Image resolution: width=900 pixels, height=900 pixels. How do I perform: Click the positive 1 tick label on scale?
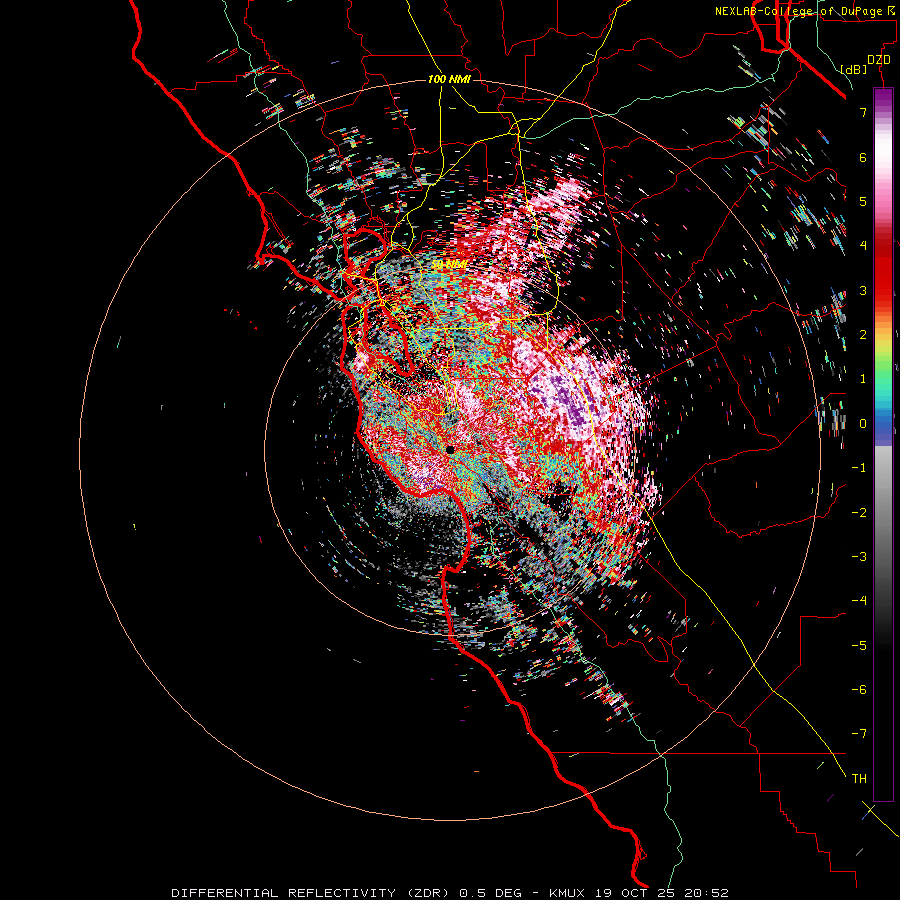[x=863, y=379]
